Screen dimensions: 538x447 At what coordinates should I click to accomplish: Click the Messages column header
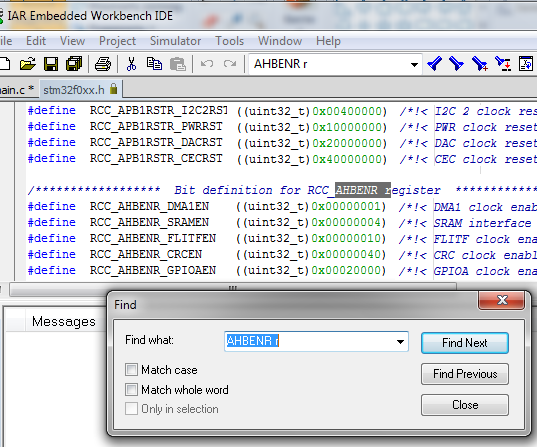pyautogui.click(x=64, y=321)
